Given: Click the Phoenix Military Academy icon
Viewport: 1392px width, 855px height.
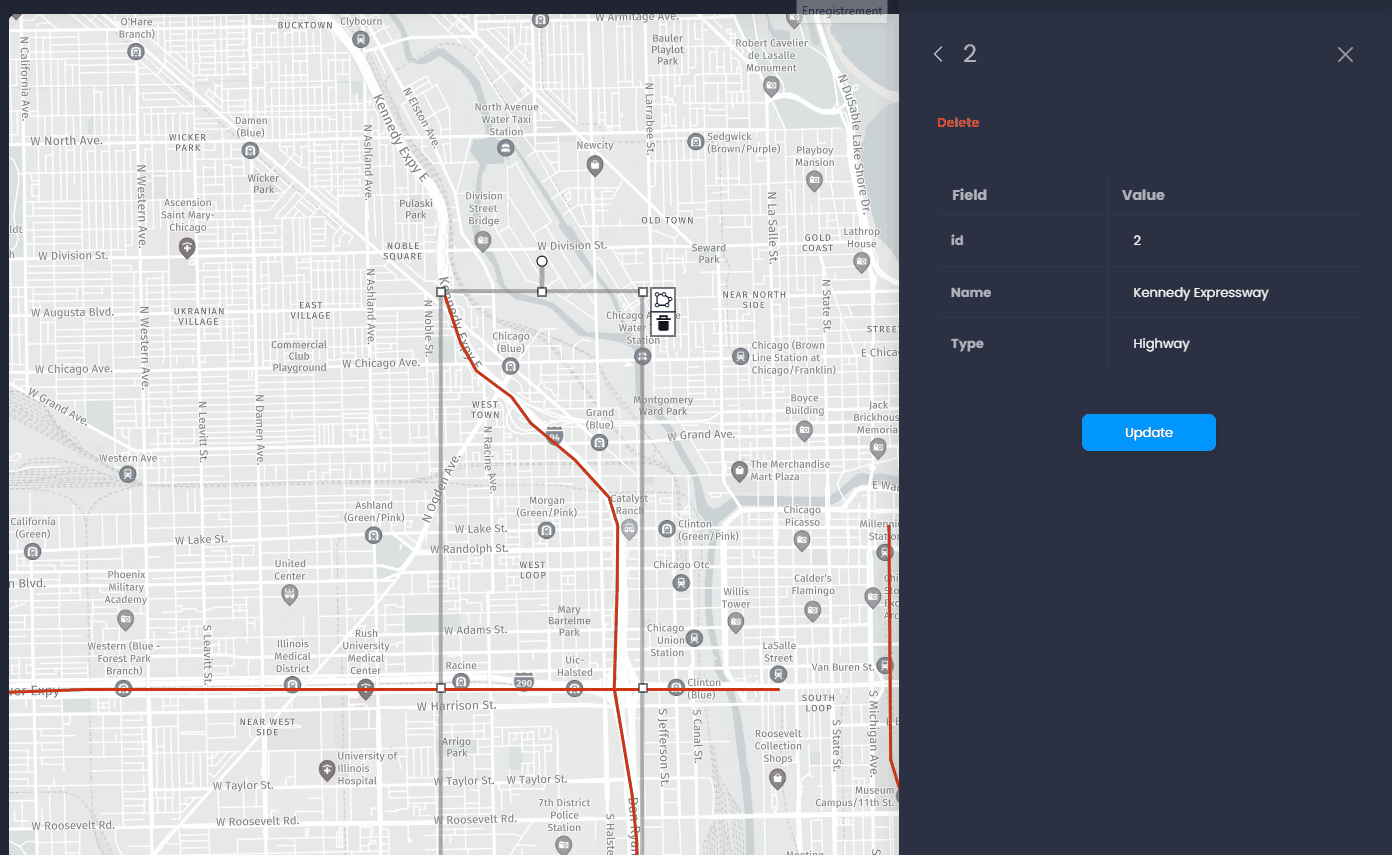Looking at the screenshot, I should 125,620.
